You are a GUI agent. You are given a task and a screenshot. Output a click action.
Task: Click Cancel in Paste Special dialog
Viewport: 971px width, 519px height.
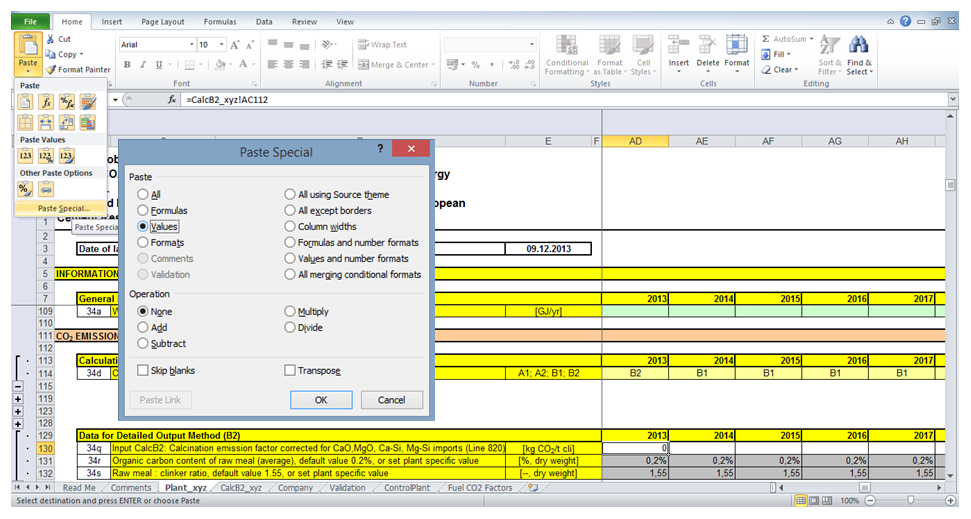coord(391,400)
